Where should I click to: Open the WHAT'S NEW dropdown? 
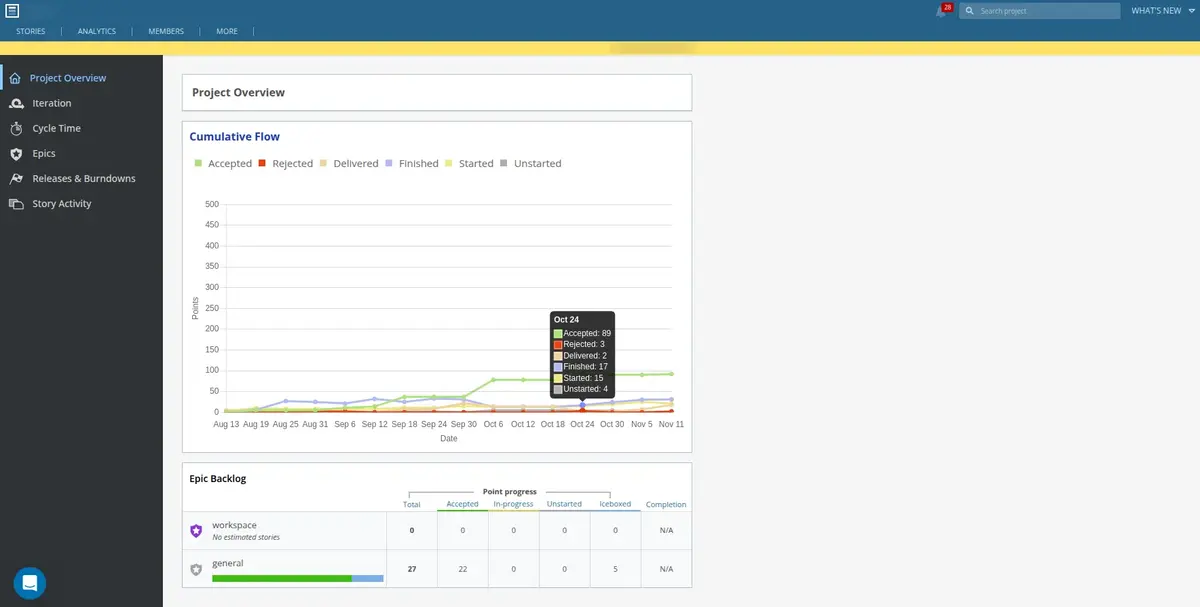[x=1158, y=10]
